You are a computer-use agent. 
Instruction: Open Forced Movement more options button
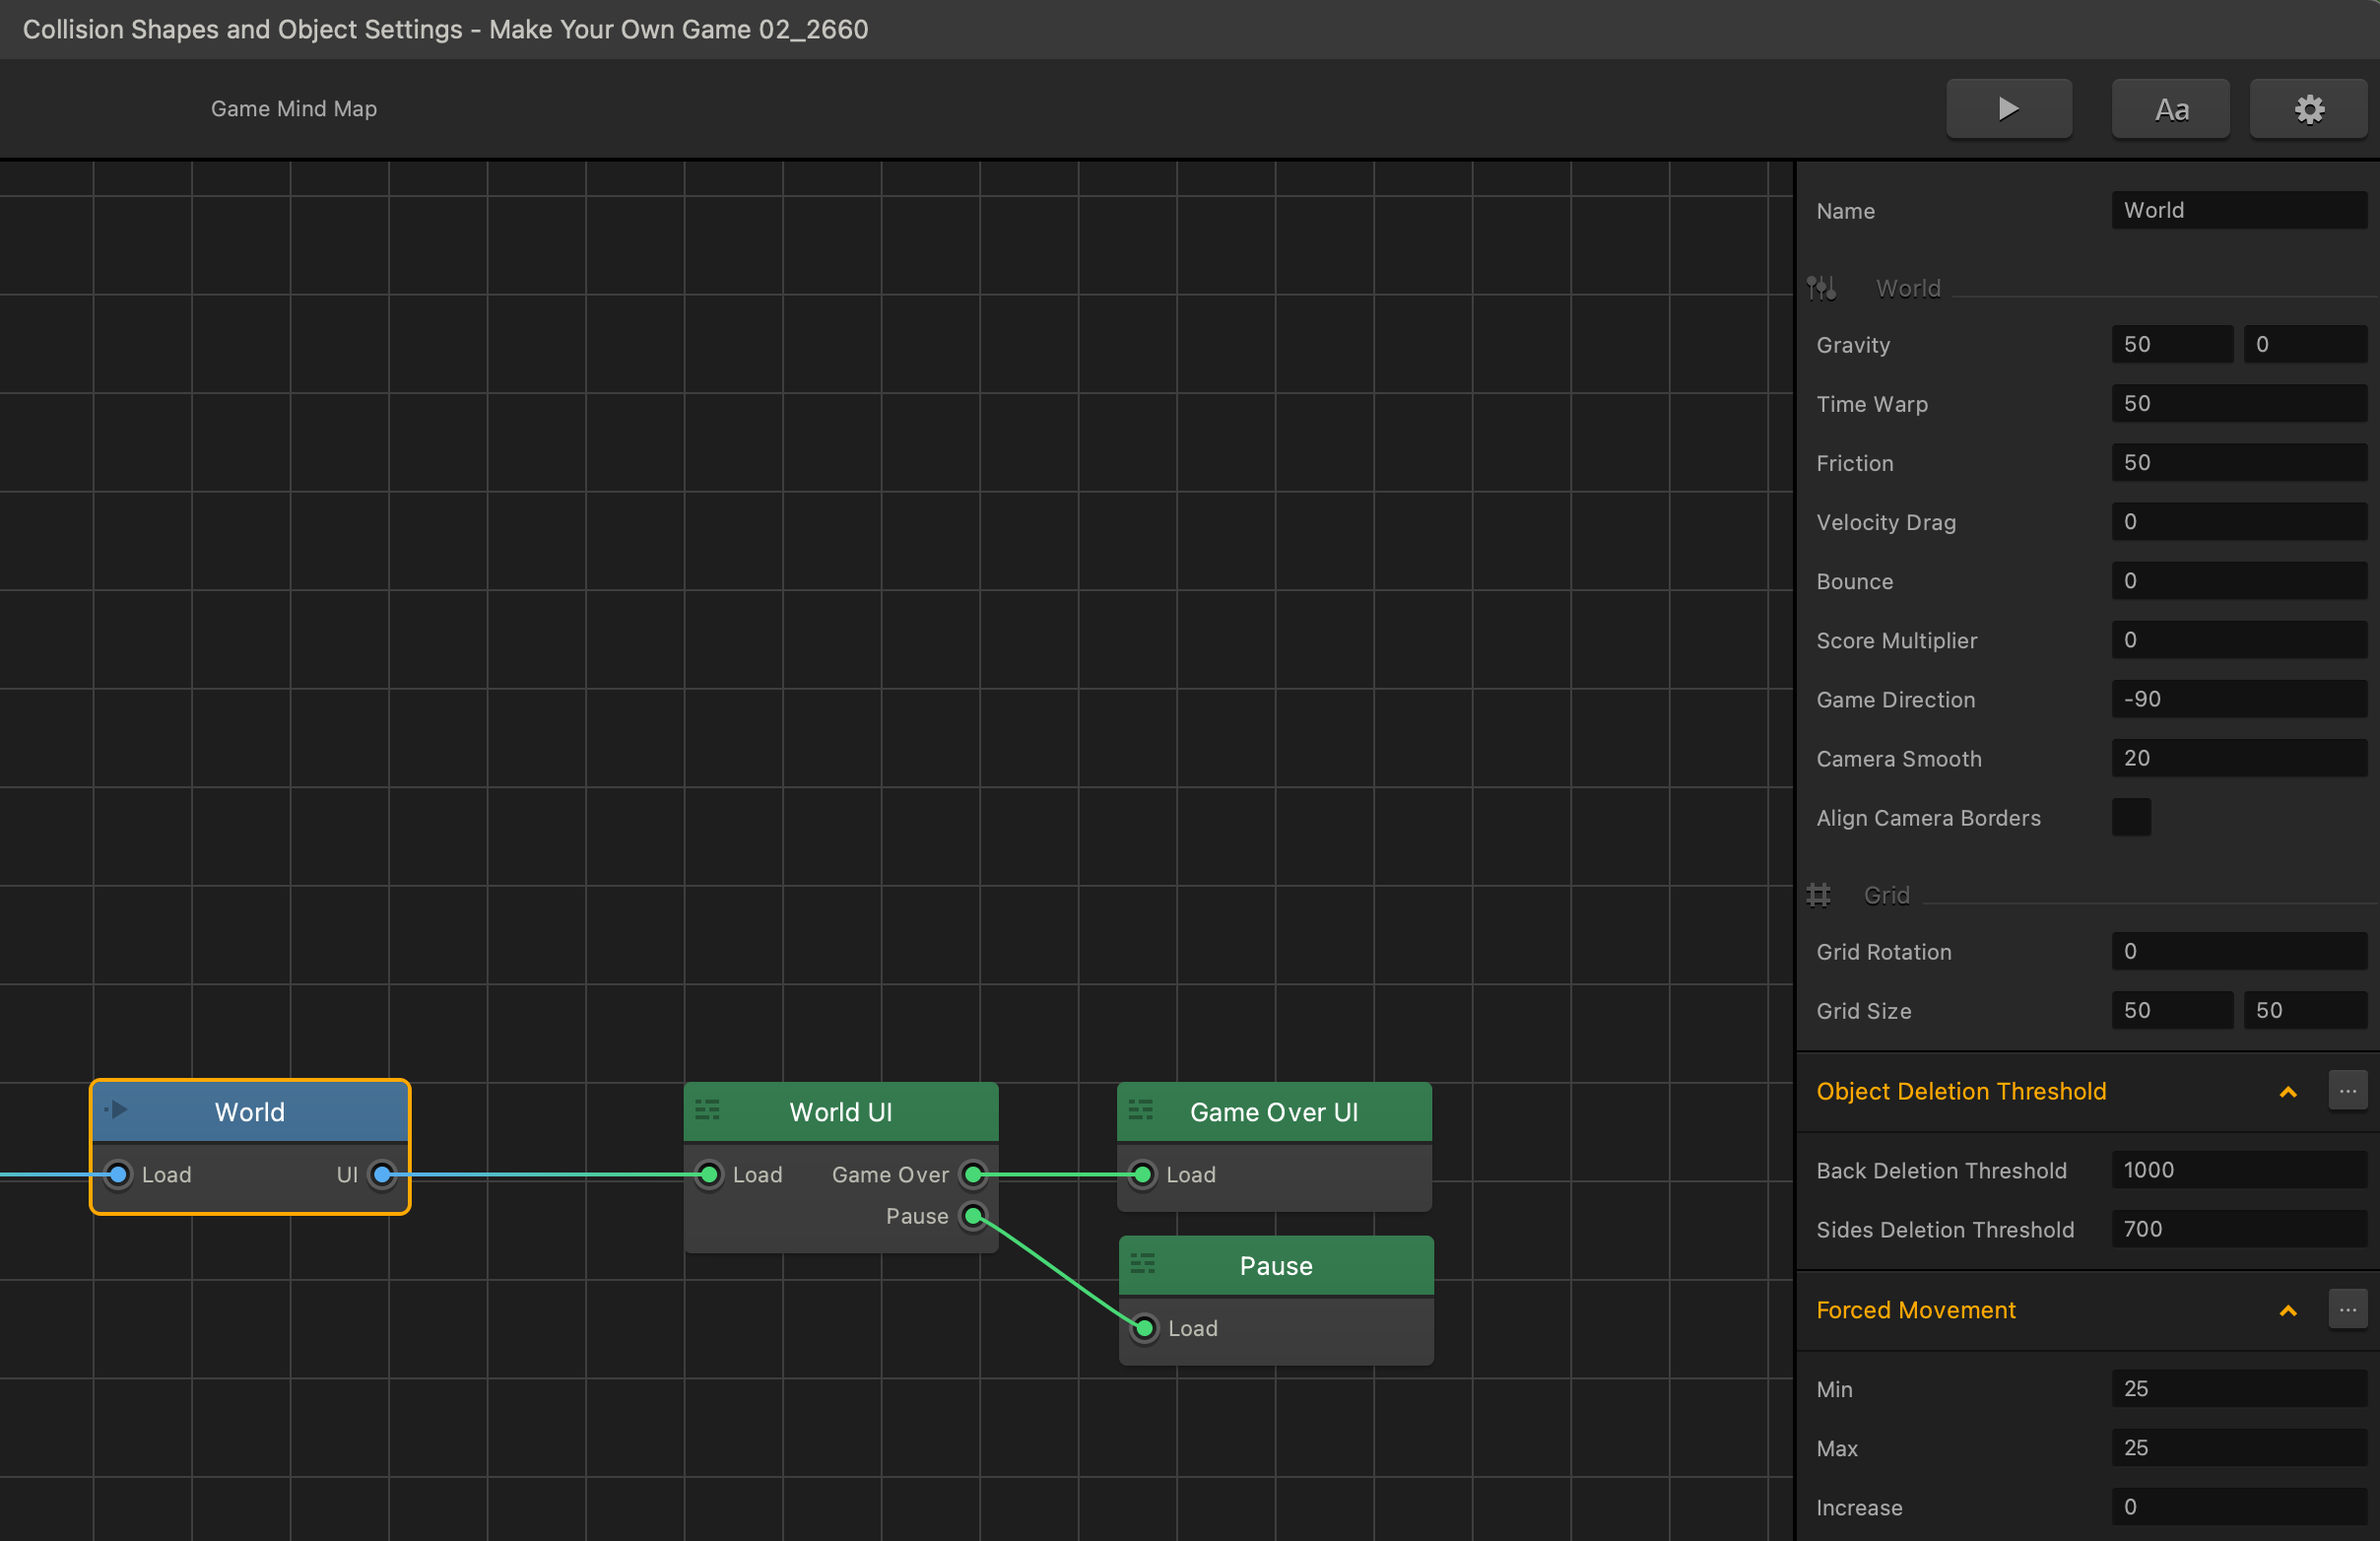[x=2347, y=1309]
